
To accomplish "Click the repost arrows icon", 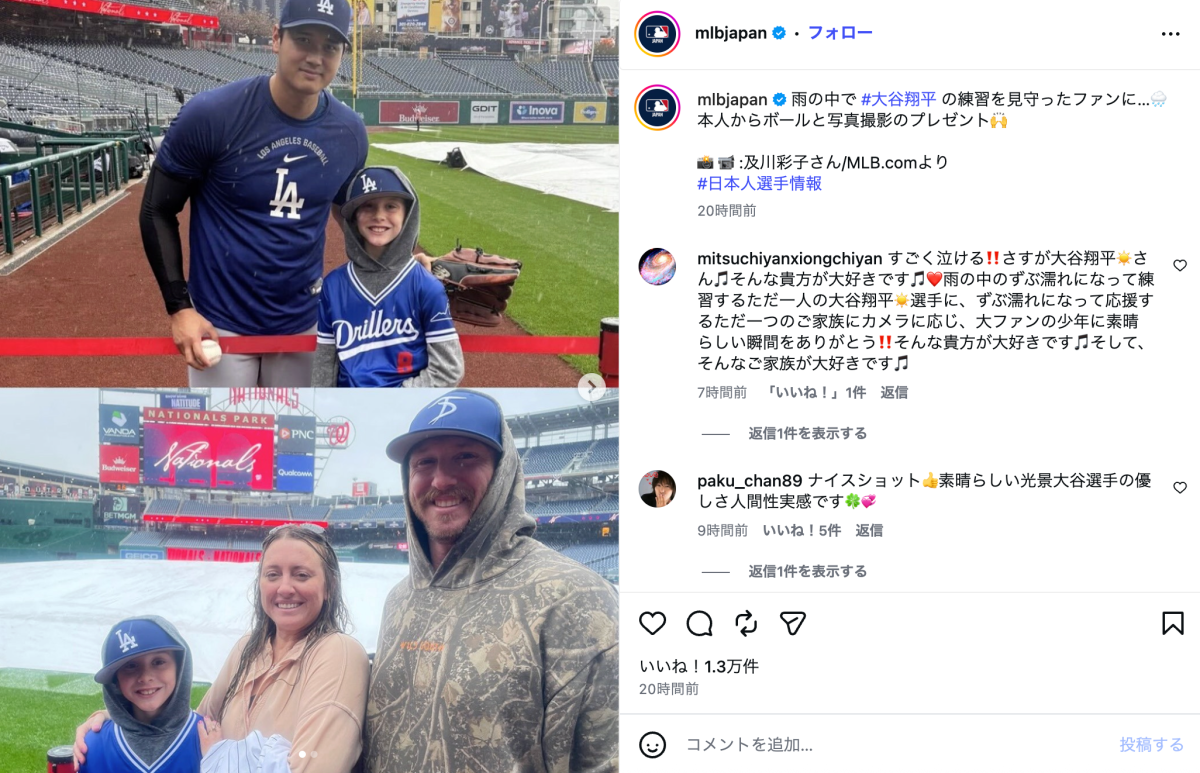I will 746,624.
